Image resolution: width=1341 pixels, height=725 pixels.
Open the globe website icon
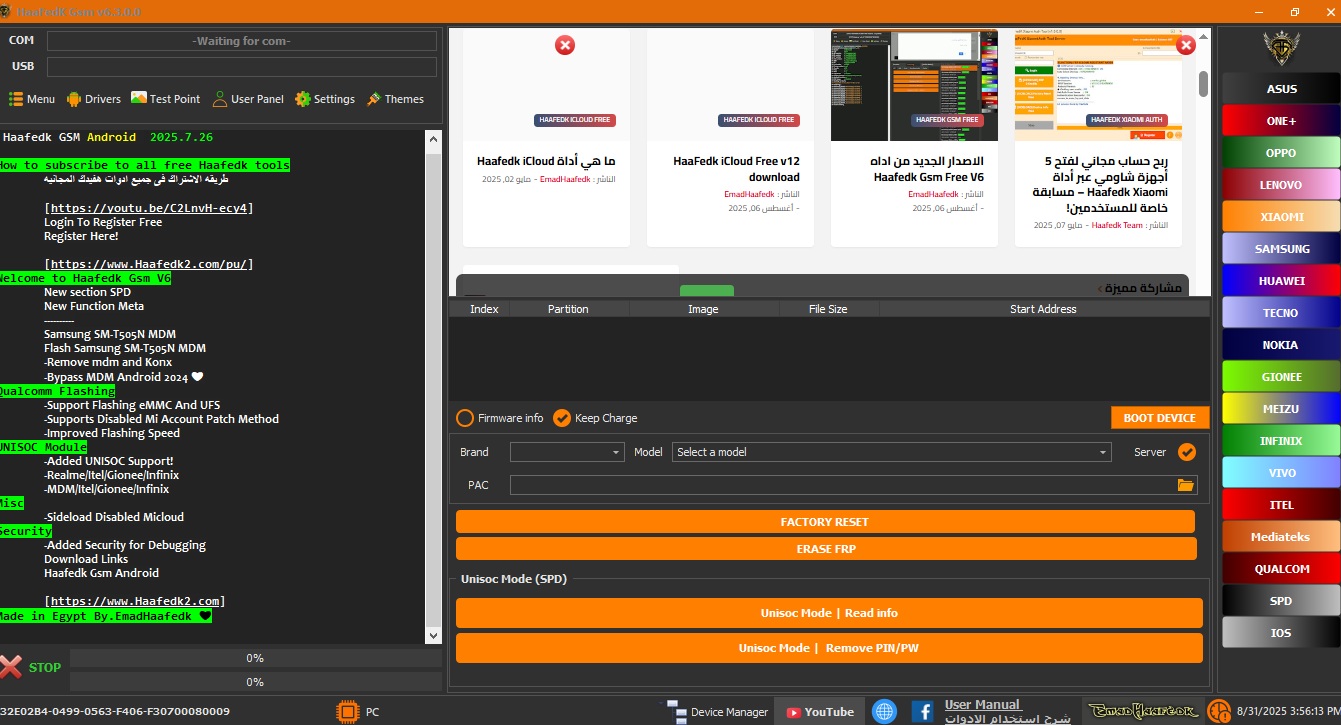coord(884,712)
